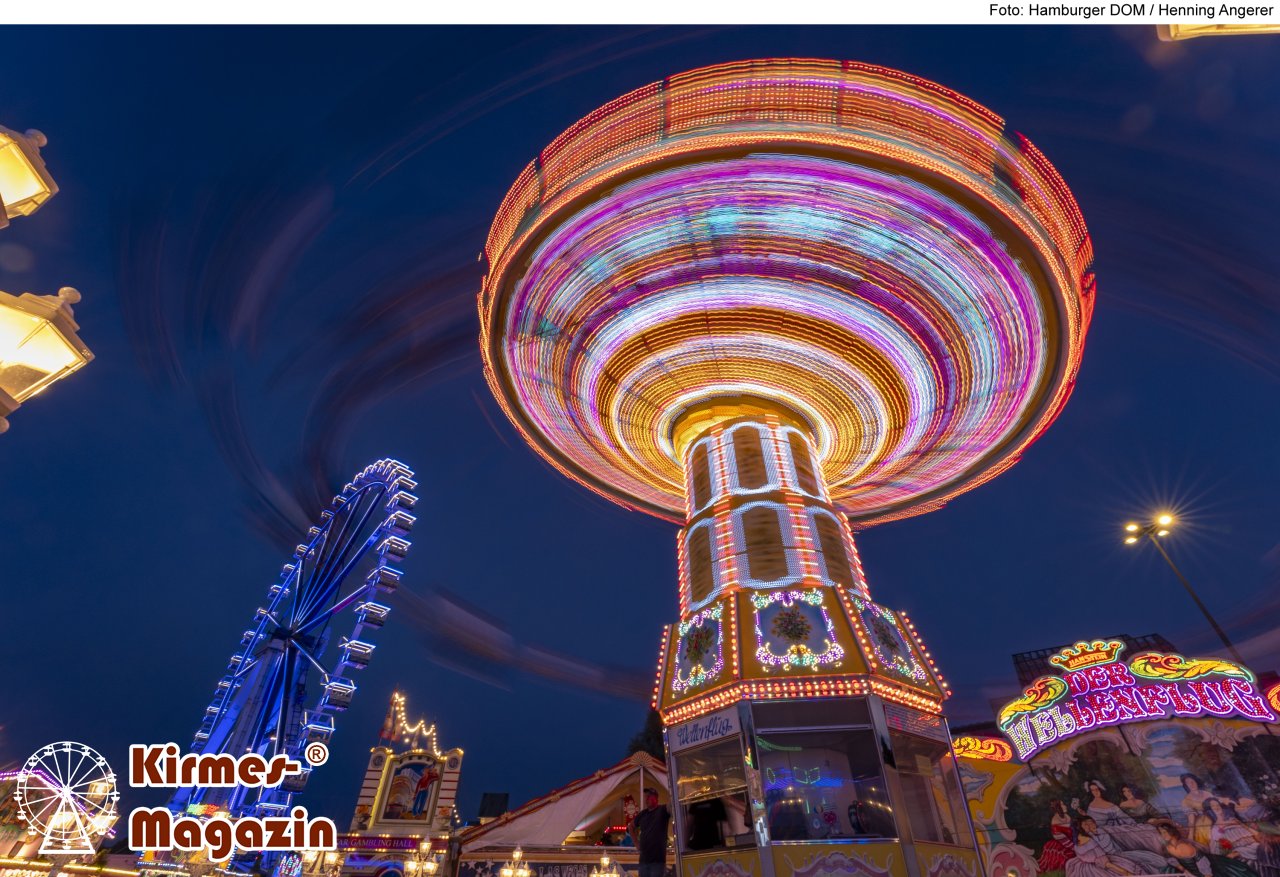The image size is (1280, 877).
Task: Click the upper glowing lantern at left edge
Action: tap(22, 174)
